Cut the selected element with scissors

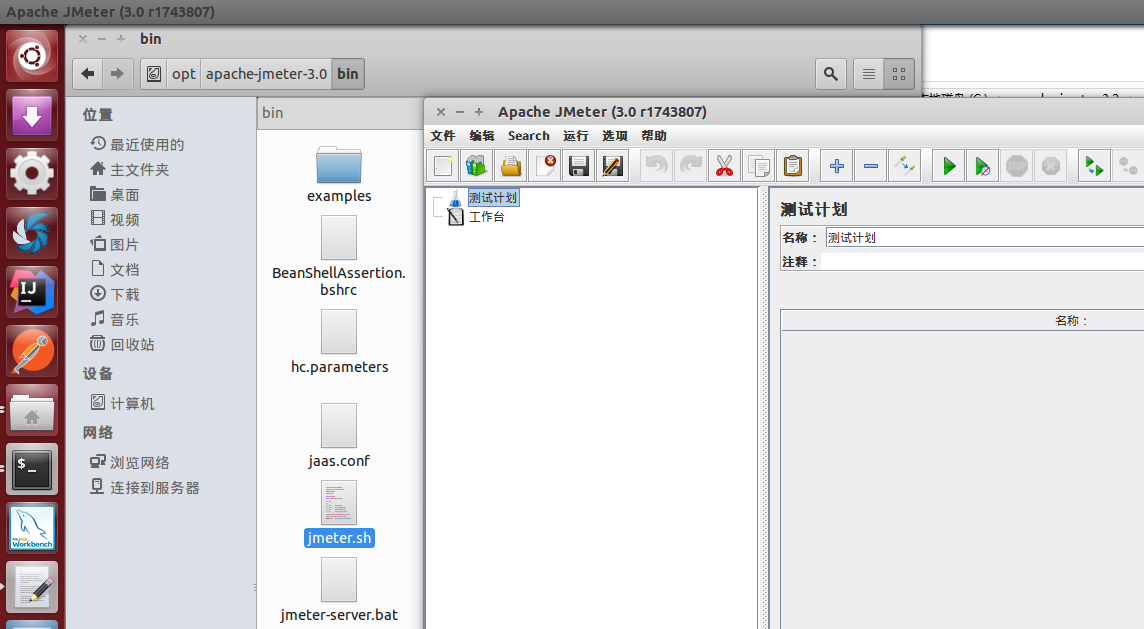click(724, 166)
